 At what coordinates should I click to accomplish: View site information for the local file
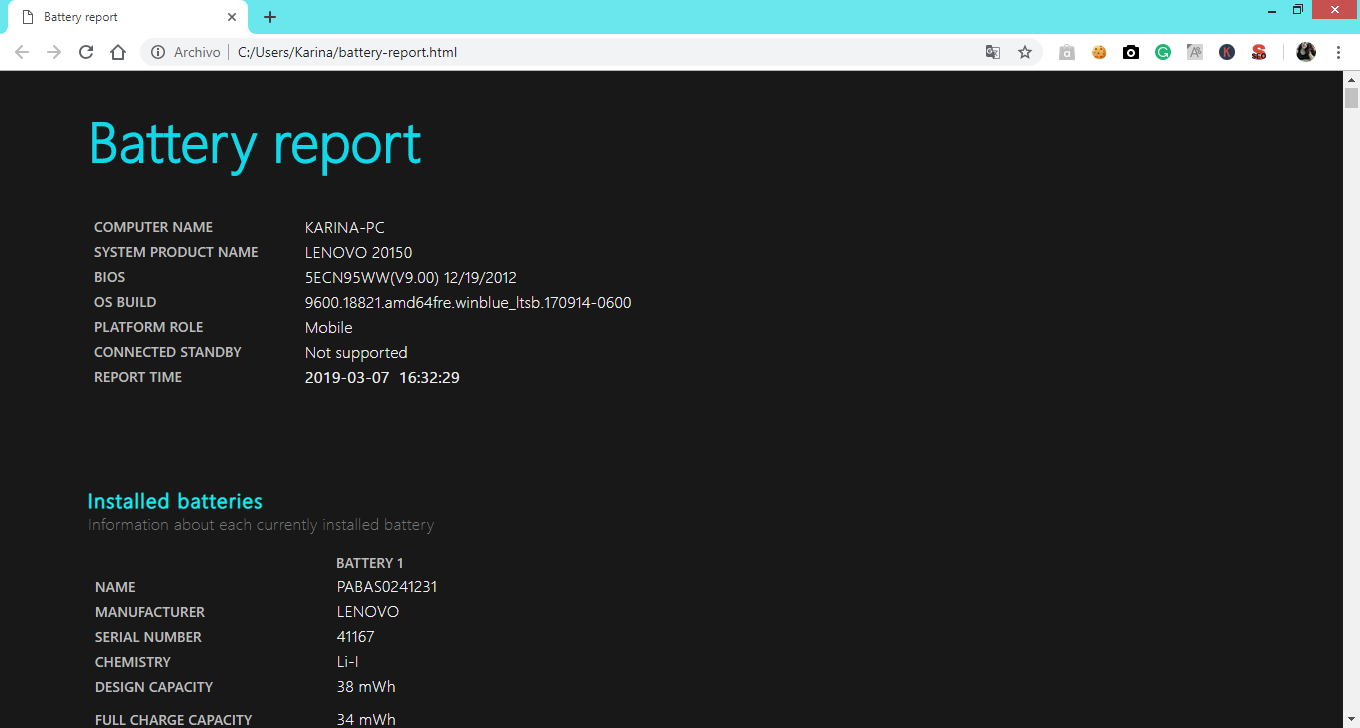coord(158,52)
